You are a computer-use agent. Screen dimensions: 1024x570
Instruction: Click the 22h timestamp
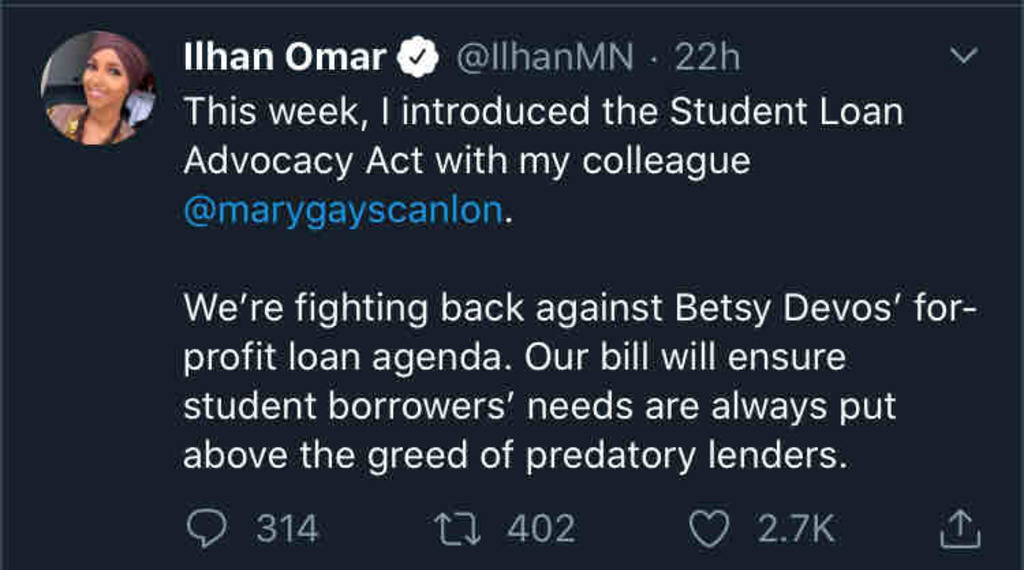[x=708, y=58]
